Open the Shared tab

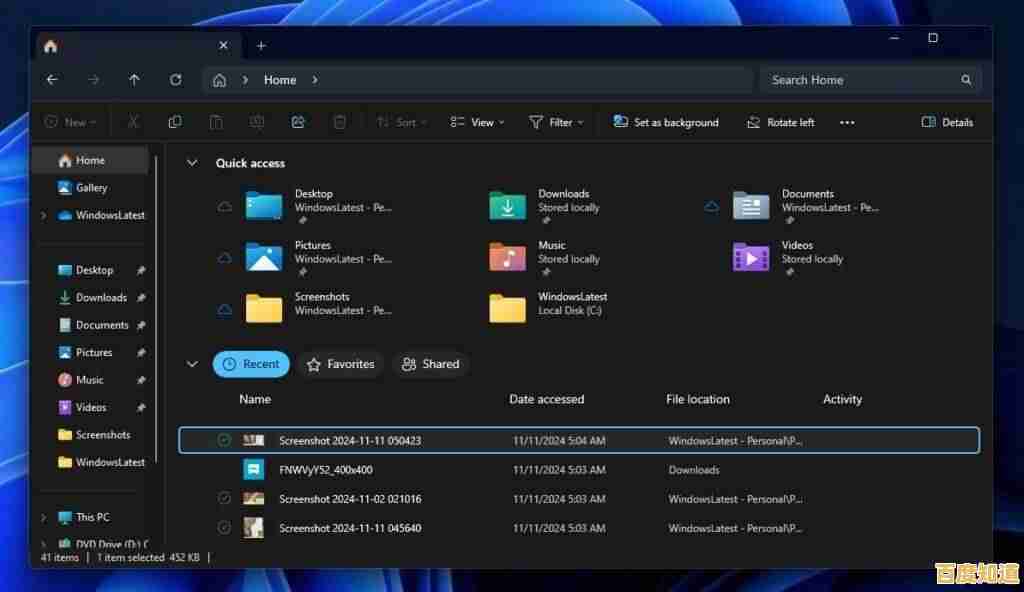click(431, 364)
